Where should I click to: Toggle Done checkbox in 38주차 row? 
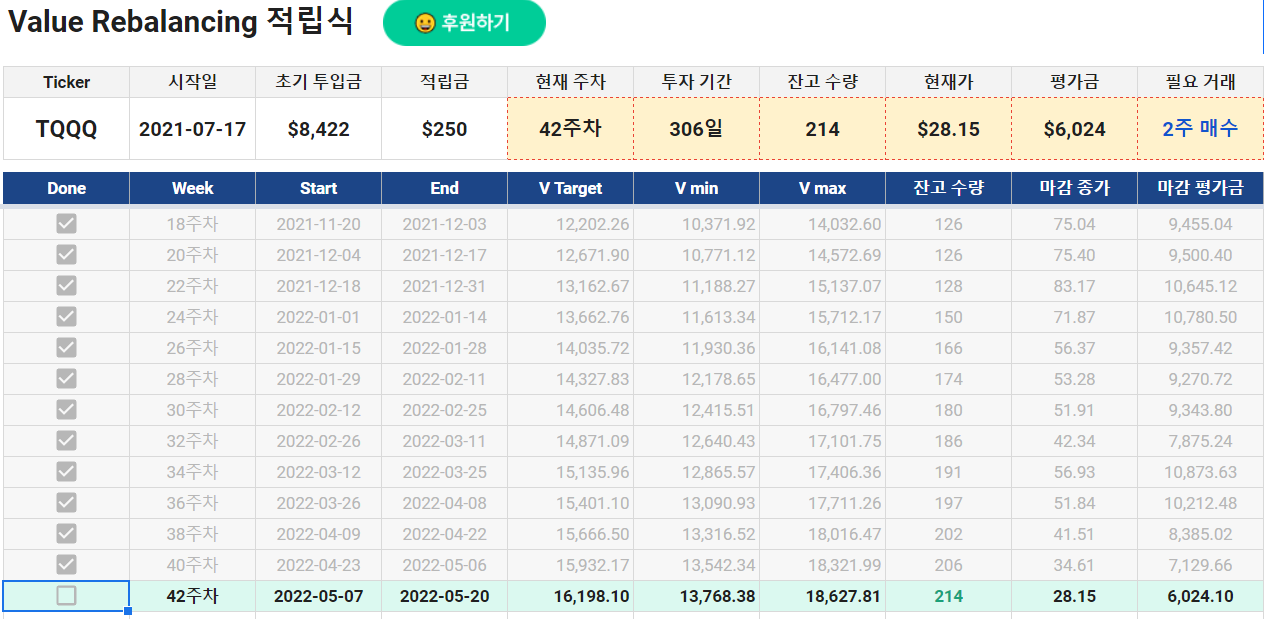tap(66, 534)
